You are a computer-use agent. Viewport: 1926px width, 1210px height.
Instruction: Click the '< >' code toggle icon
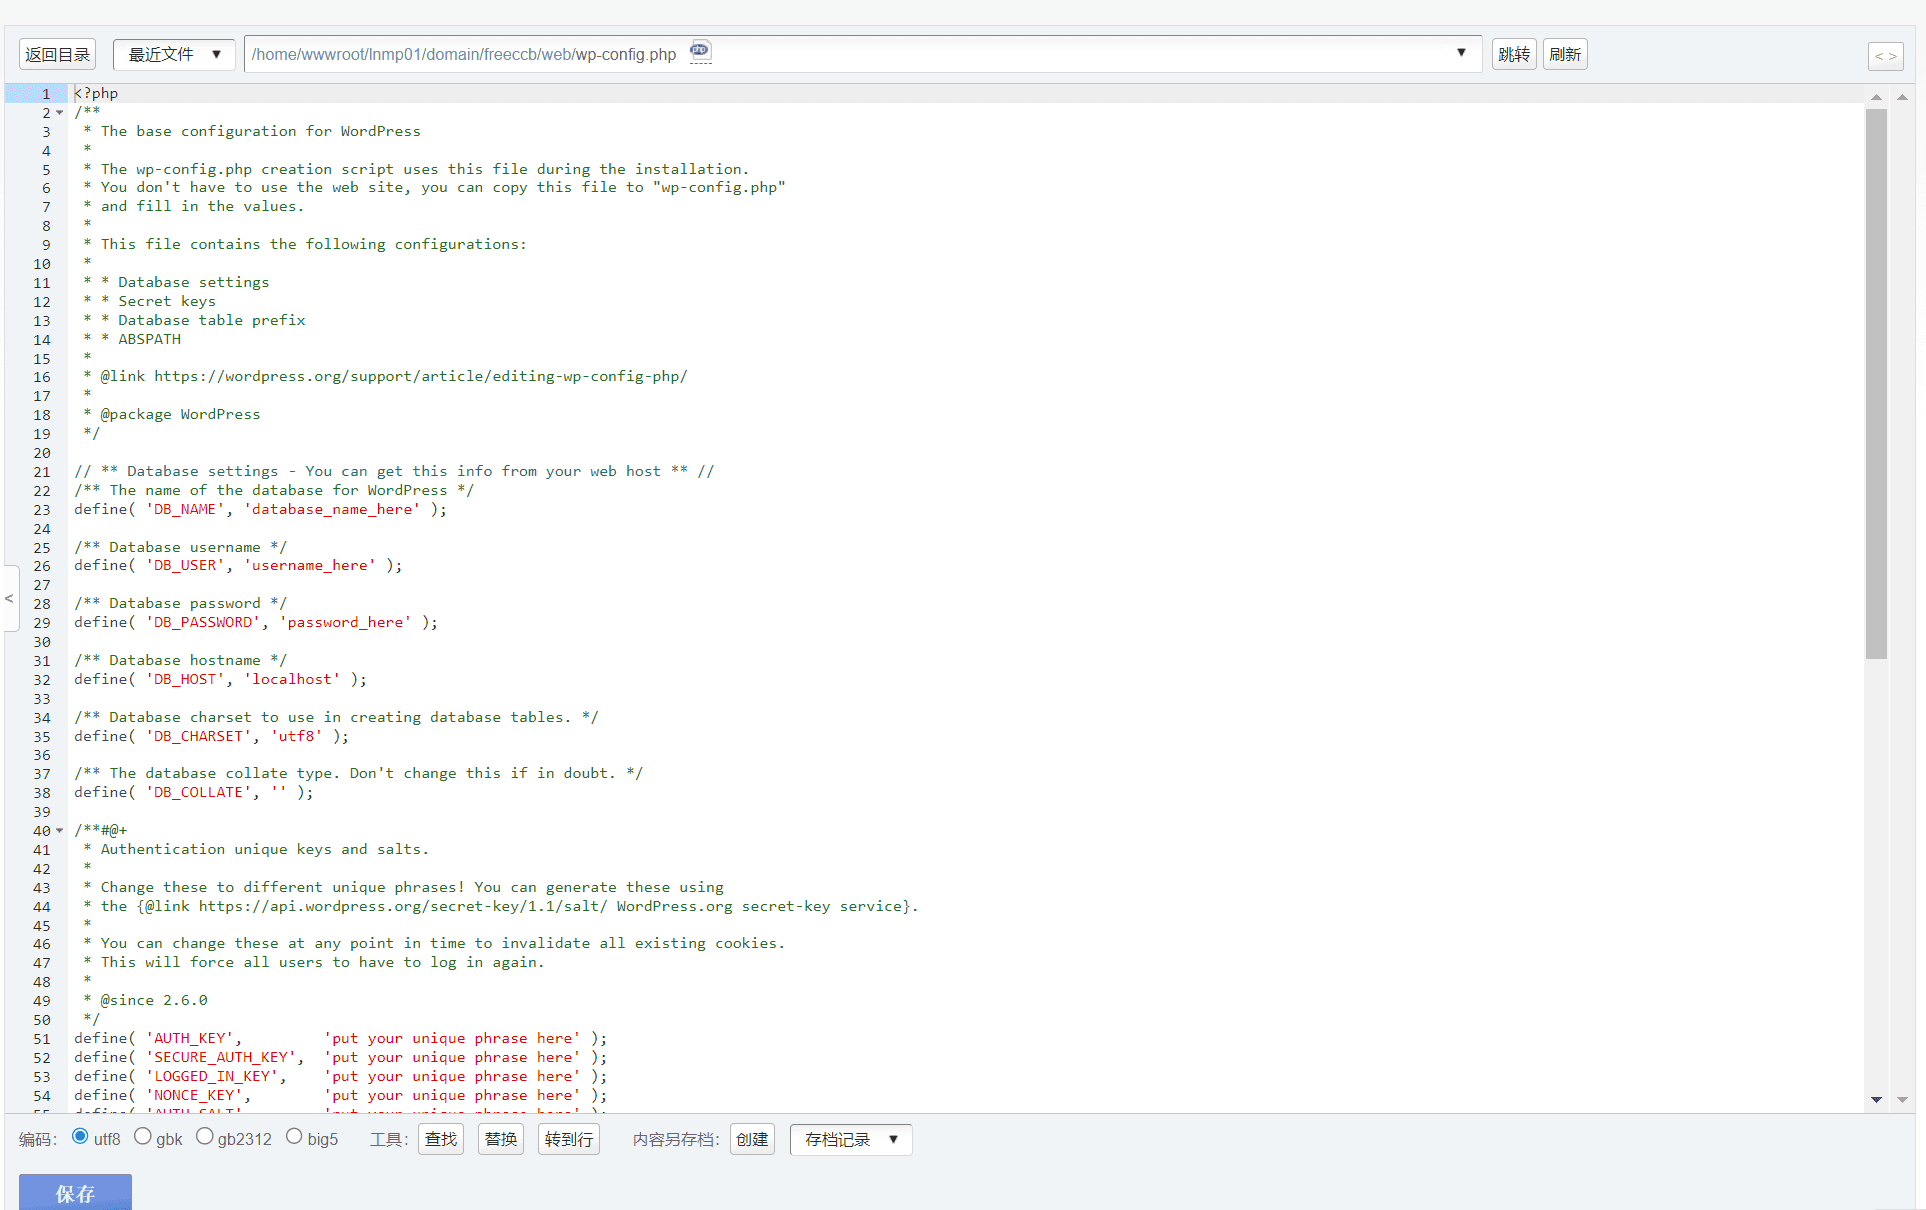tap(1885, 56)
